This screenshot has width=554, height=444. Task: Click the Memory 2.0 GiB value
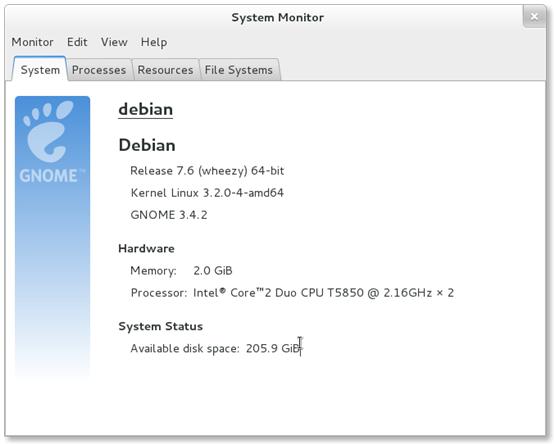point(213,271)
